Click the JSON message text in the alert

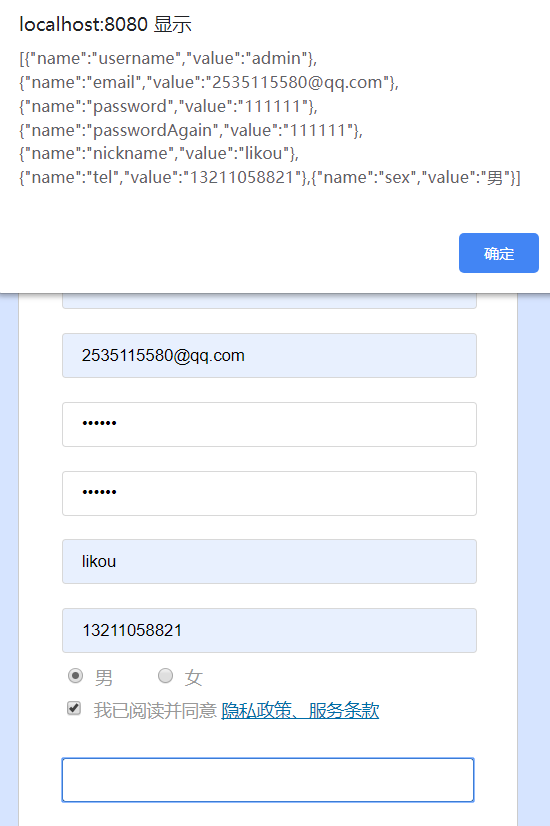click(270, 117)
